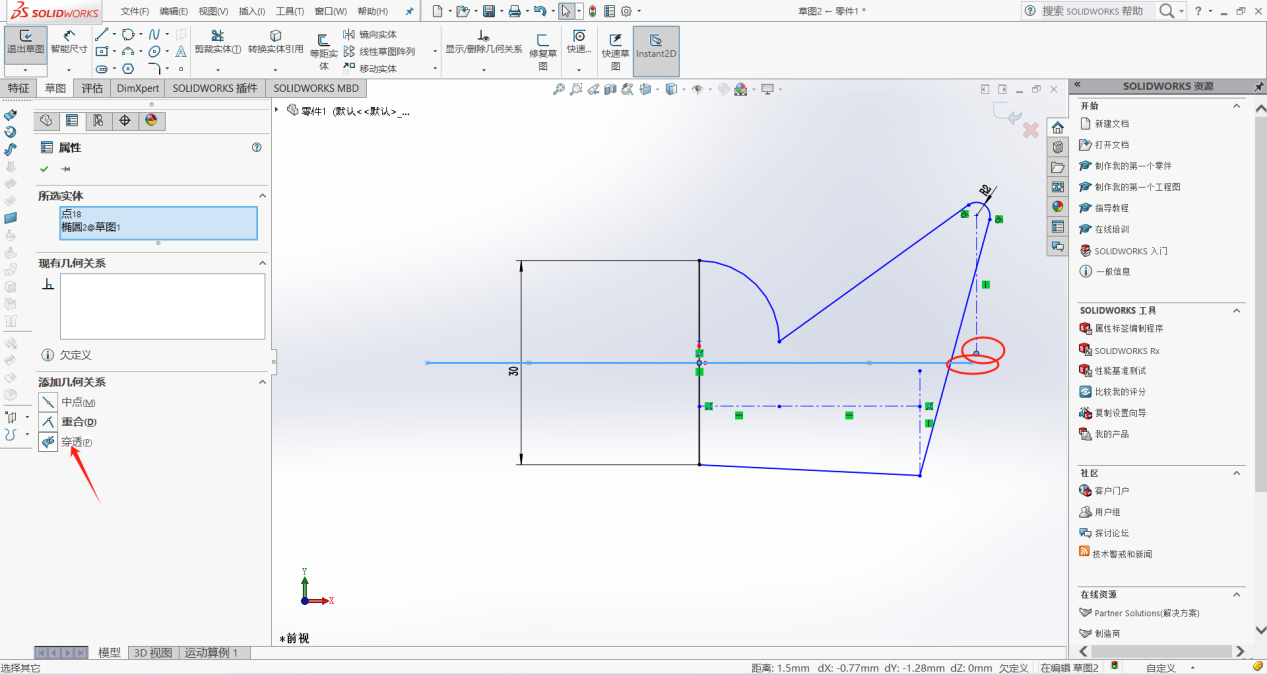The image size is (1267, 675).
Task: Click the 退出草图 exit sketch button
Action: click(x=25, y=43)
